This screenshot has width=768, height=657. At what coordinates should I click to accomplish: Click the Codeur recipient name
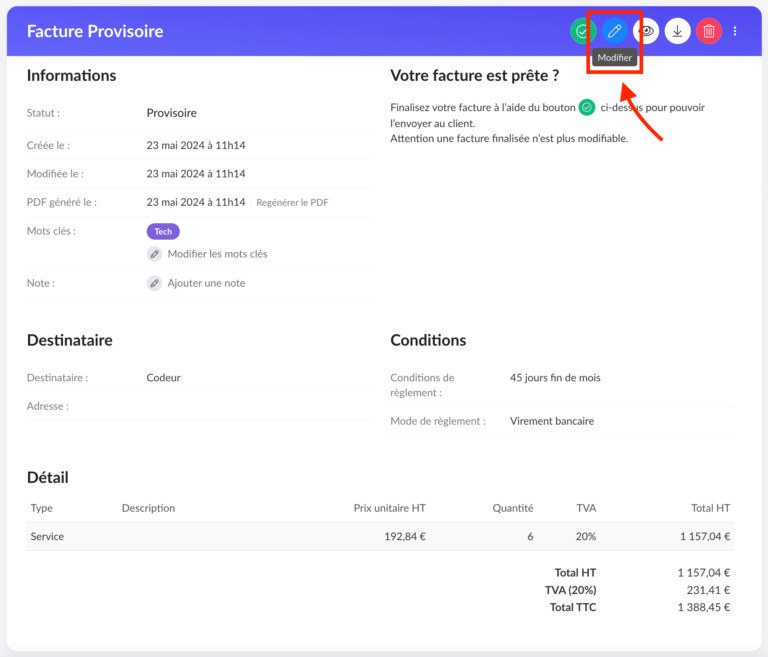click(x=163, y=378)
